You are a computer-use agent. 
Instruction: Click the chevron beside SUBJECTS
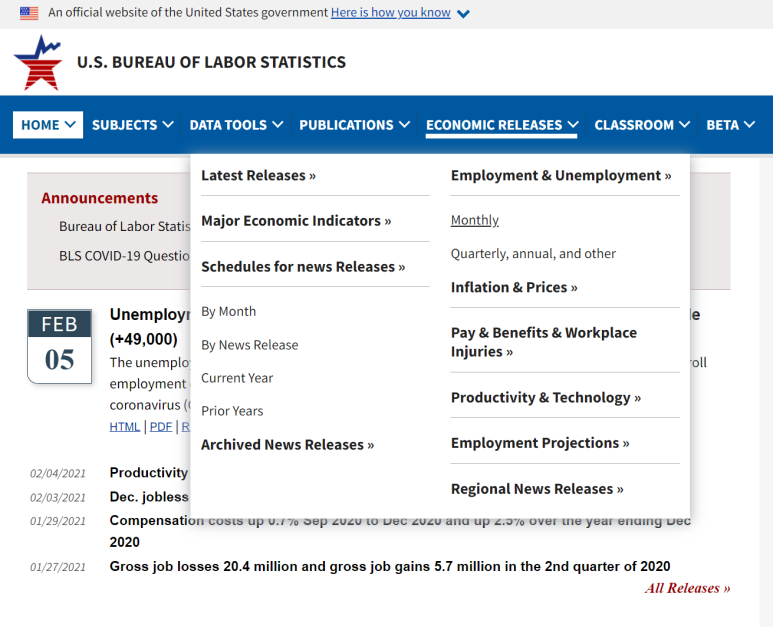pos(168,125)
